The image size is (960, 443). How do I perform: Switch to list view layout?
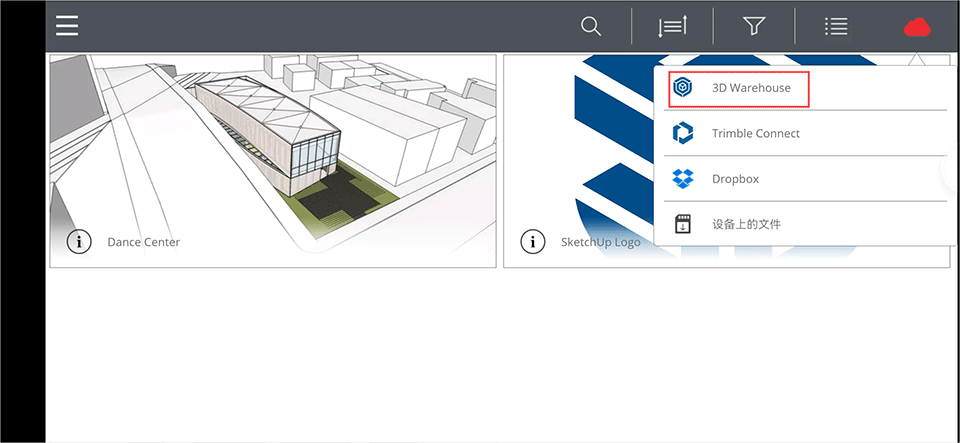tap(836, 27)
